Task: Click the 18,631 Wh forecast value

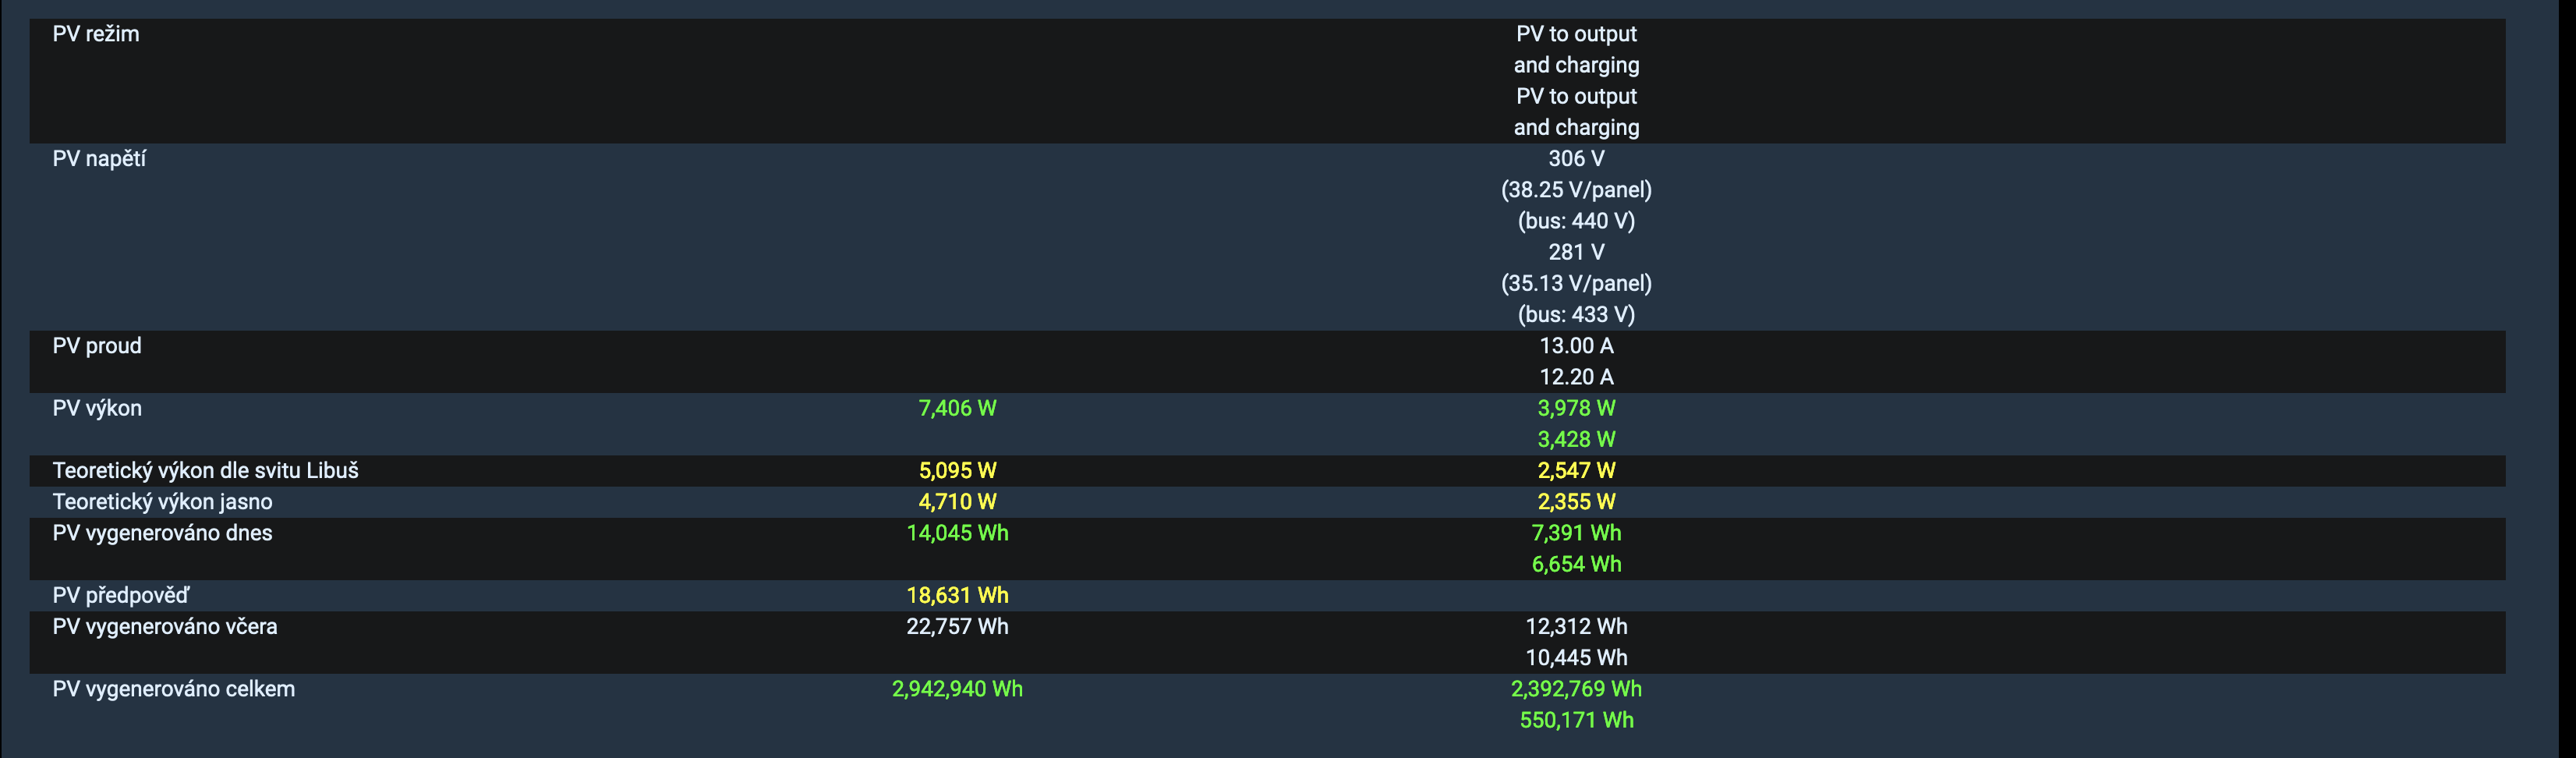Action: pyautogui.click(x=957, y=596)
